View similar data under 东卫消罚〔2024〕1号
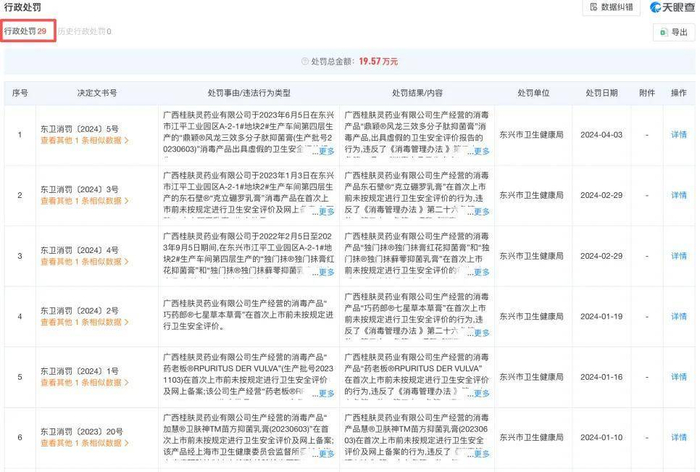The image size is (700, 472). point(84,383)
